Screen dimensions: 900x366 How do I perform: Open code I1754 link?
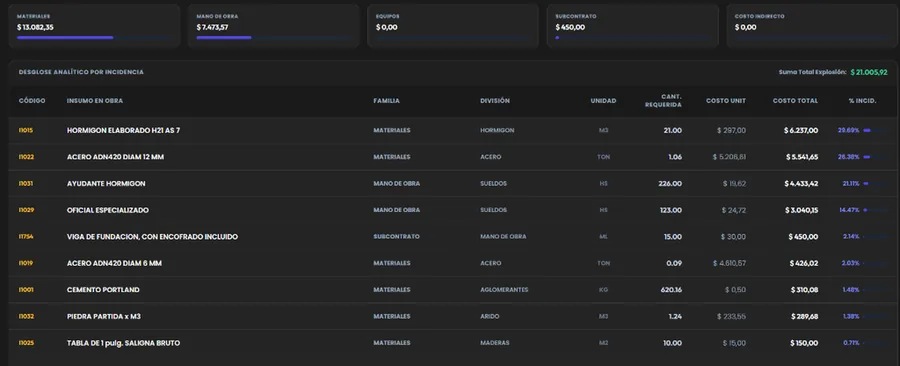26,236
